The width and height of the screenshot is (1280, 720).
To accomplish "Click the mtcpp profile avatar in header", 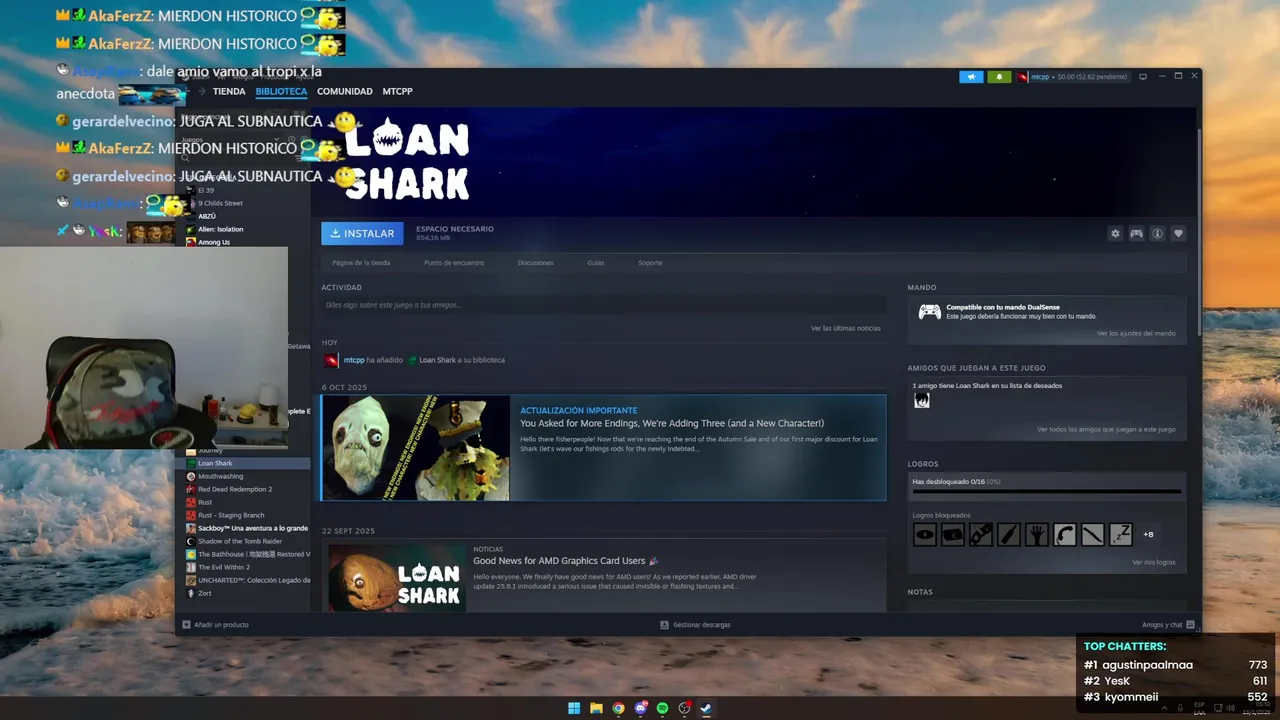I will (1022, 77).
